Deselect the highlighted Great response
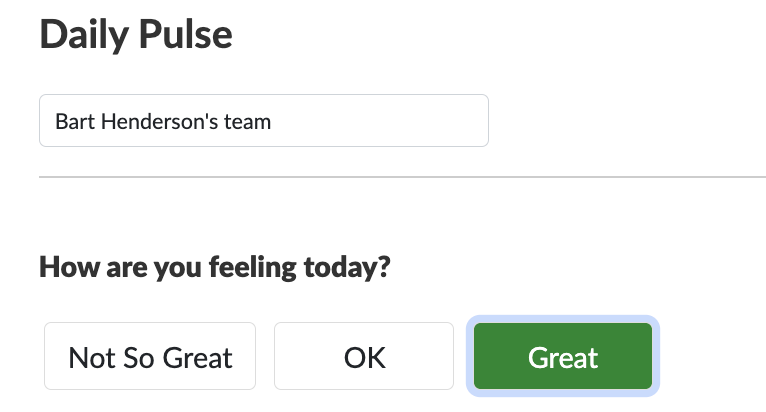766x412 pixels. [x=563, y=356]
